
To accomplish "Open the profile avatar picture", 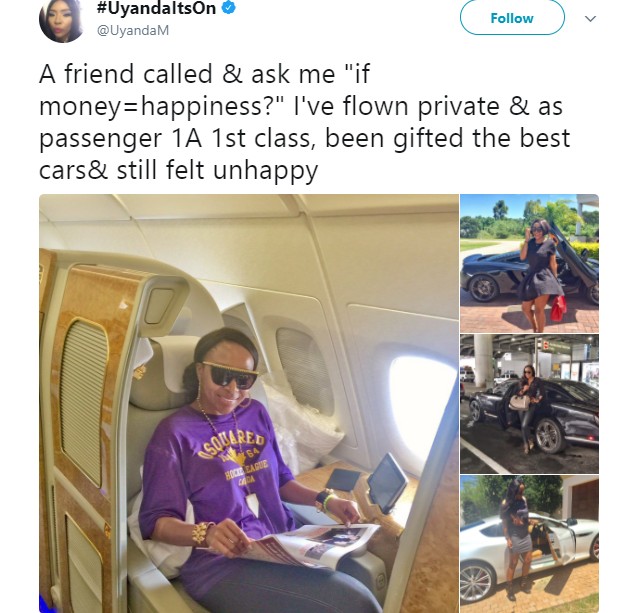I will click(61, 20).
